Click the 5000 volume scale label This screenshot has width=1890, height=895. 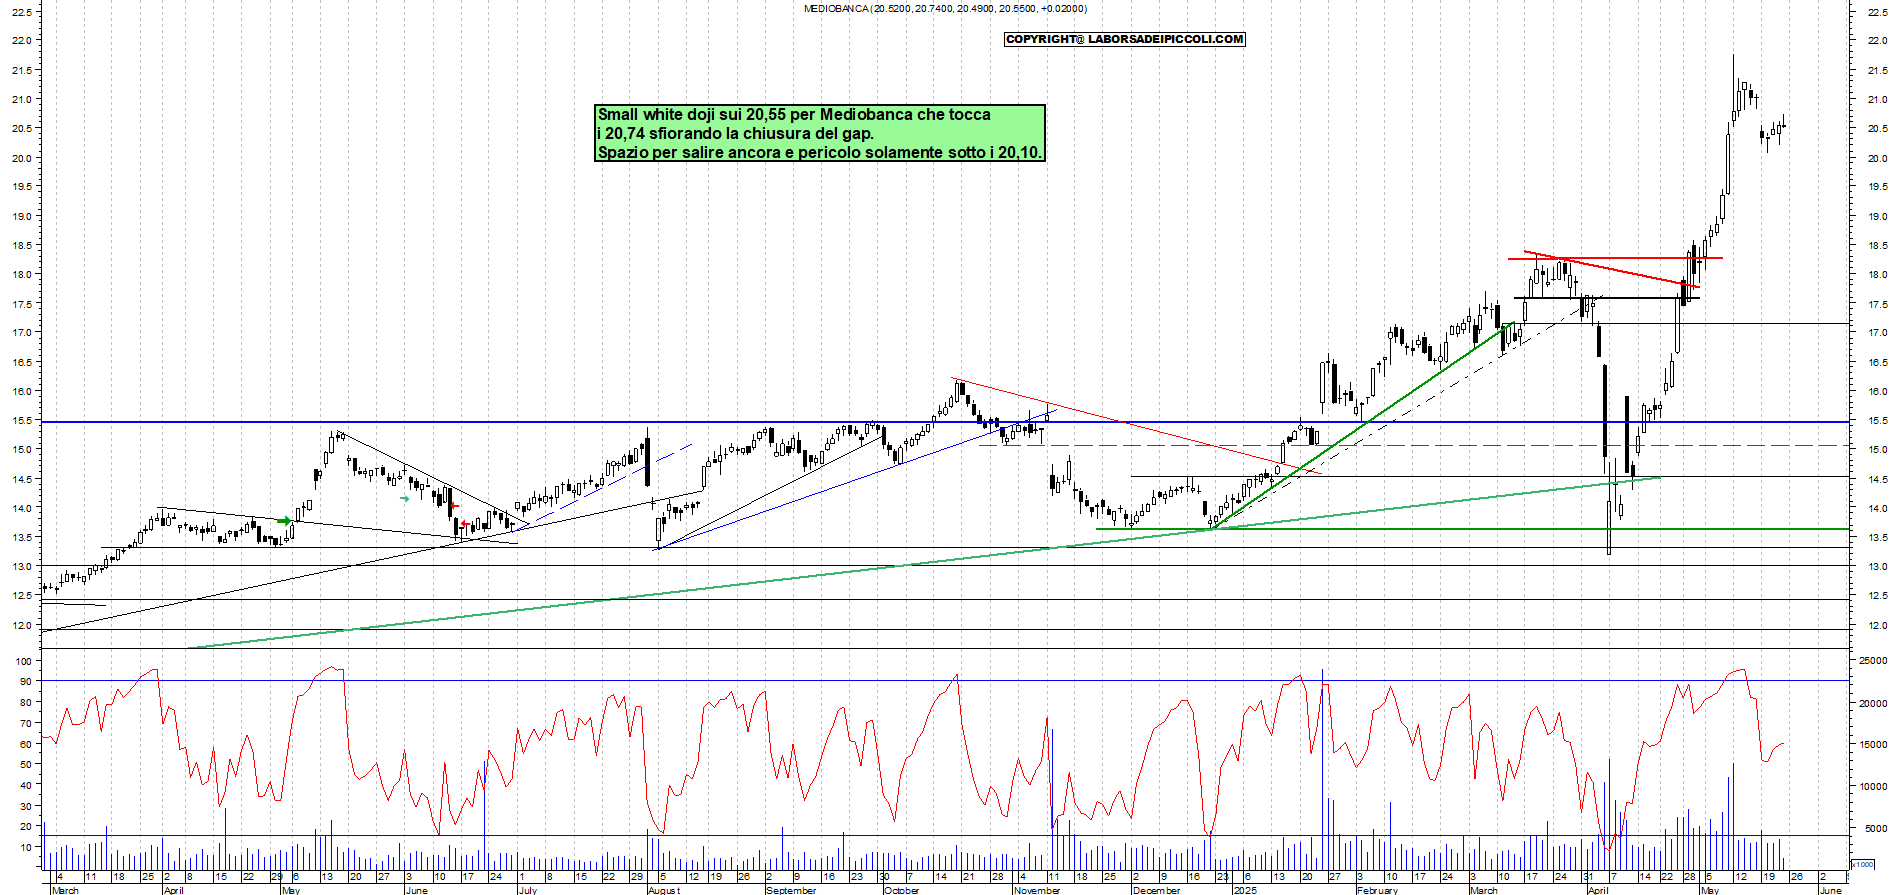click(x=1875, y=829)
